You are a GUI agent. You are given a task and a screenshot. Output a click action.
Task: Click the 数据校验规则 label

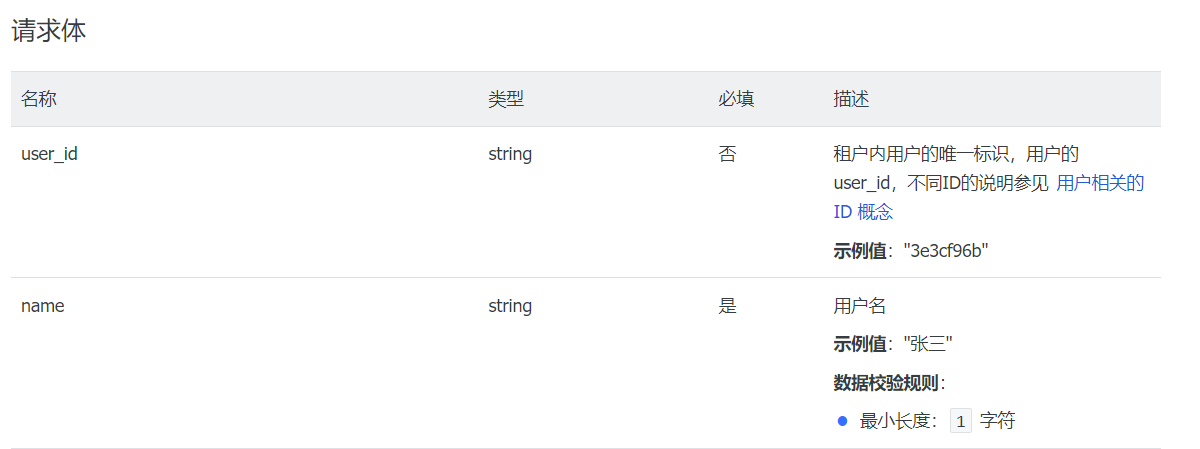(x=887, y=382)
